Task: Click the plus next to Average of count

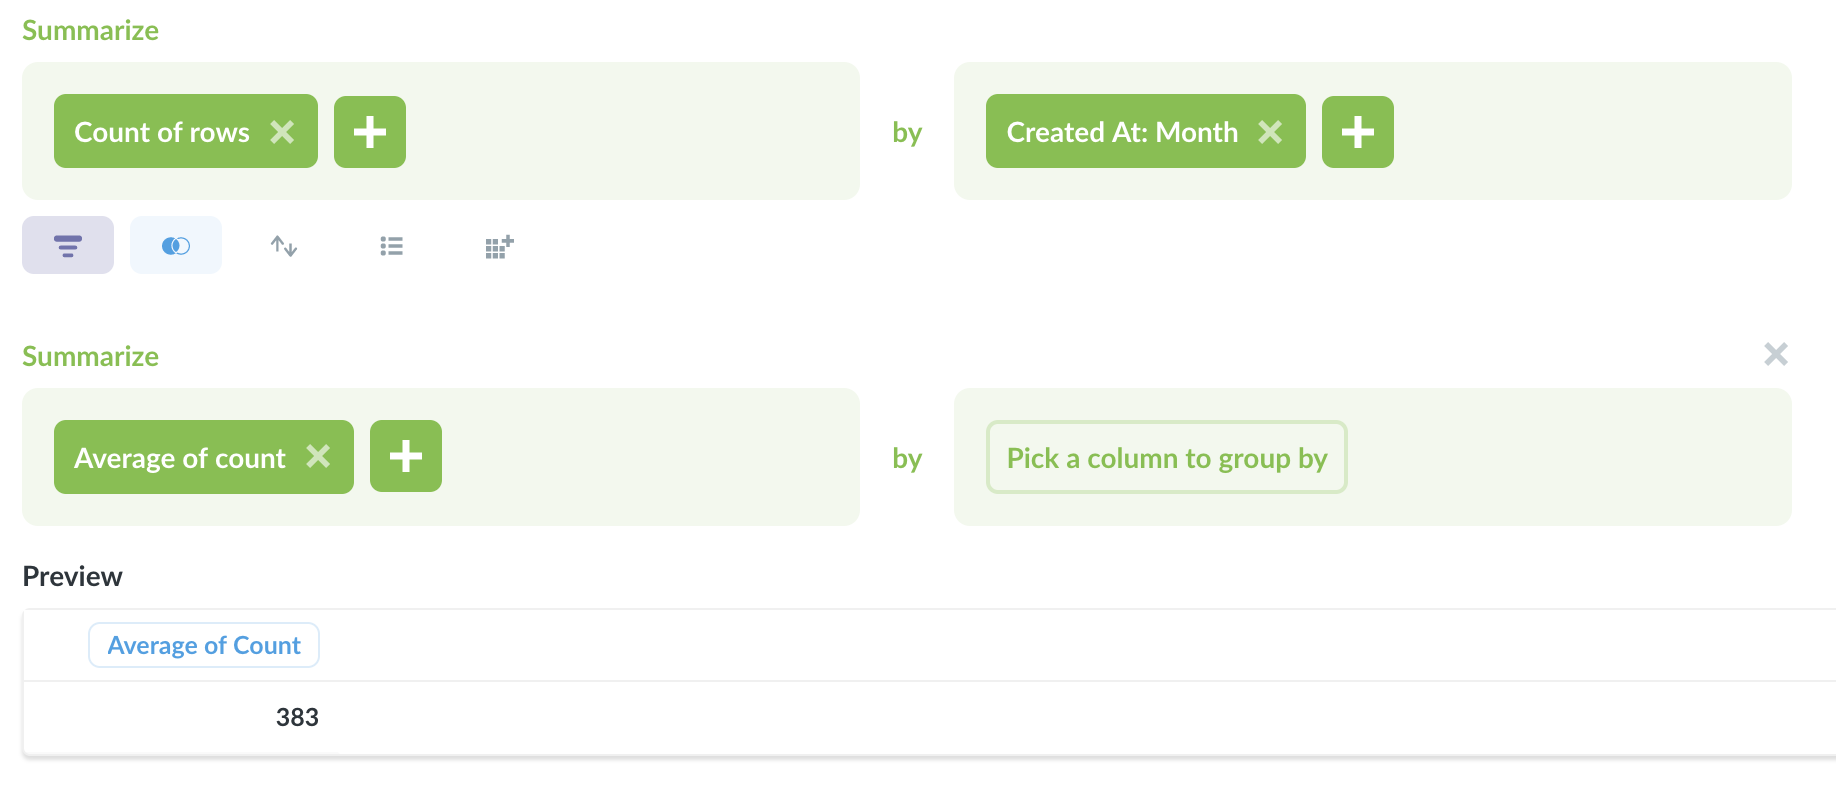Action: 405,456
